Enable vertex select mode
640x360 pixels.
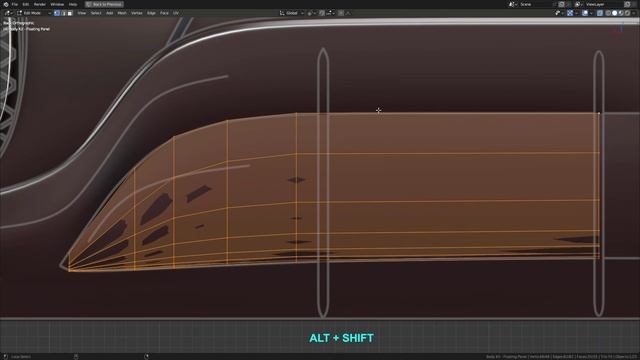(x=57, y=13)
